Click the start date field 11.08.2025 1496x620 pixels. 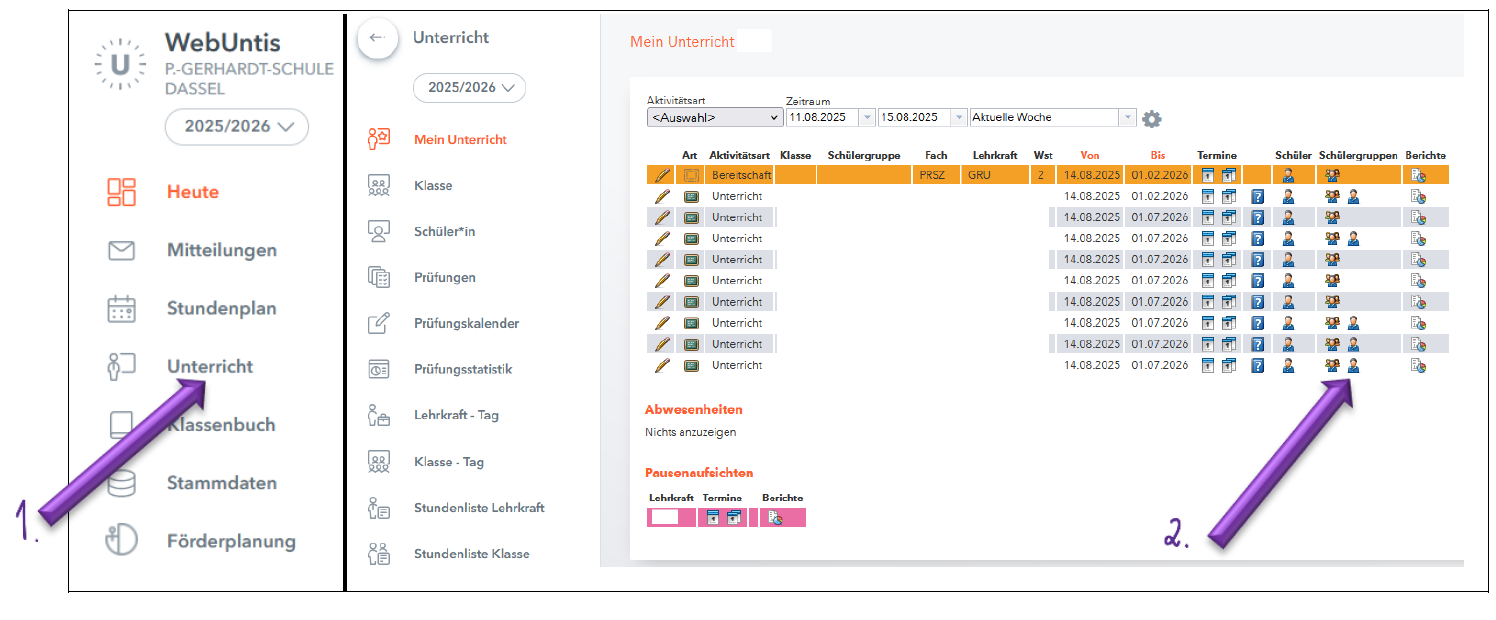click(822, 118)
